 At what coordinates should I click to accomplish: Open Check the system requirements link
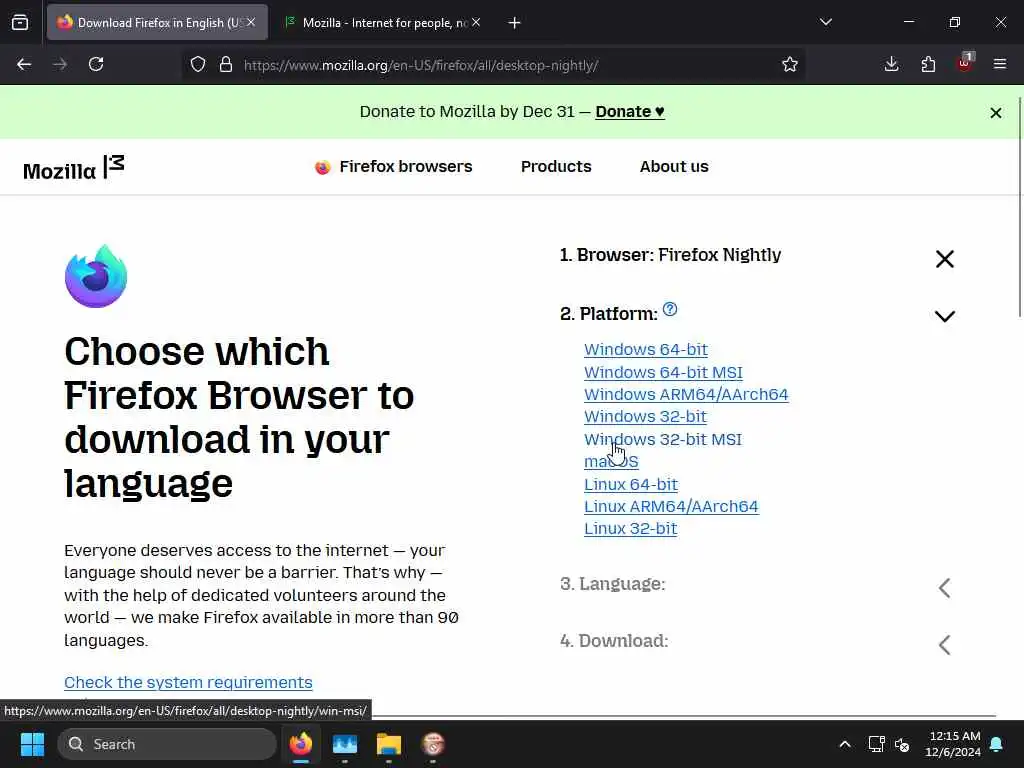188,682
